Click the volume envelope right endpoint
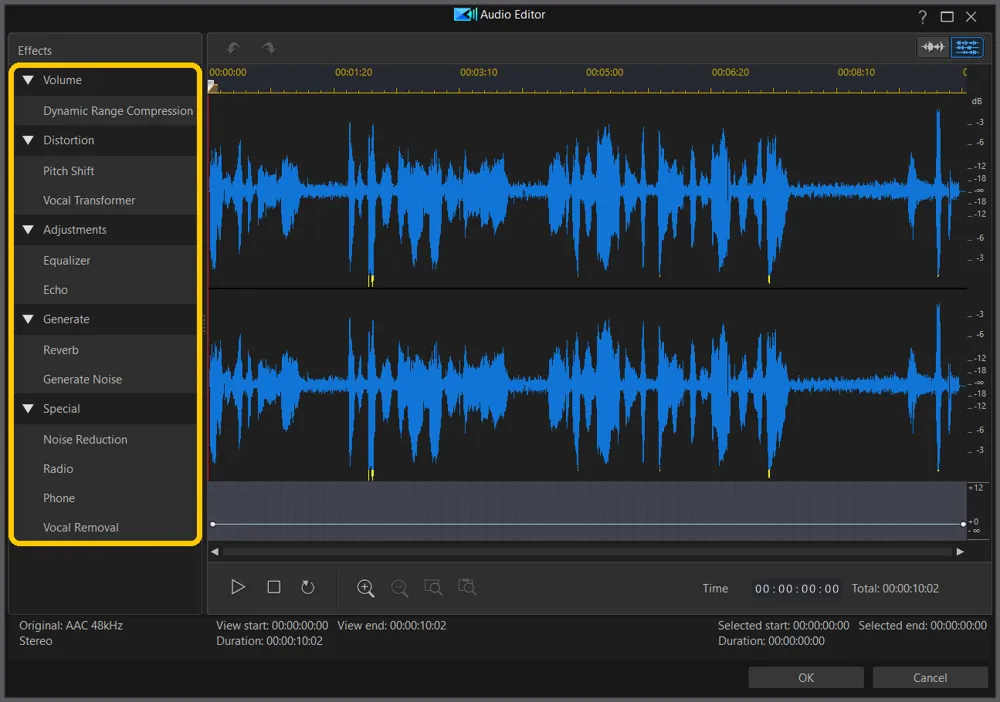This screenshot has height=702, width=1000. 963,524
